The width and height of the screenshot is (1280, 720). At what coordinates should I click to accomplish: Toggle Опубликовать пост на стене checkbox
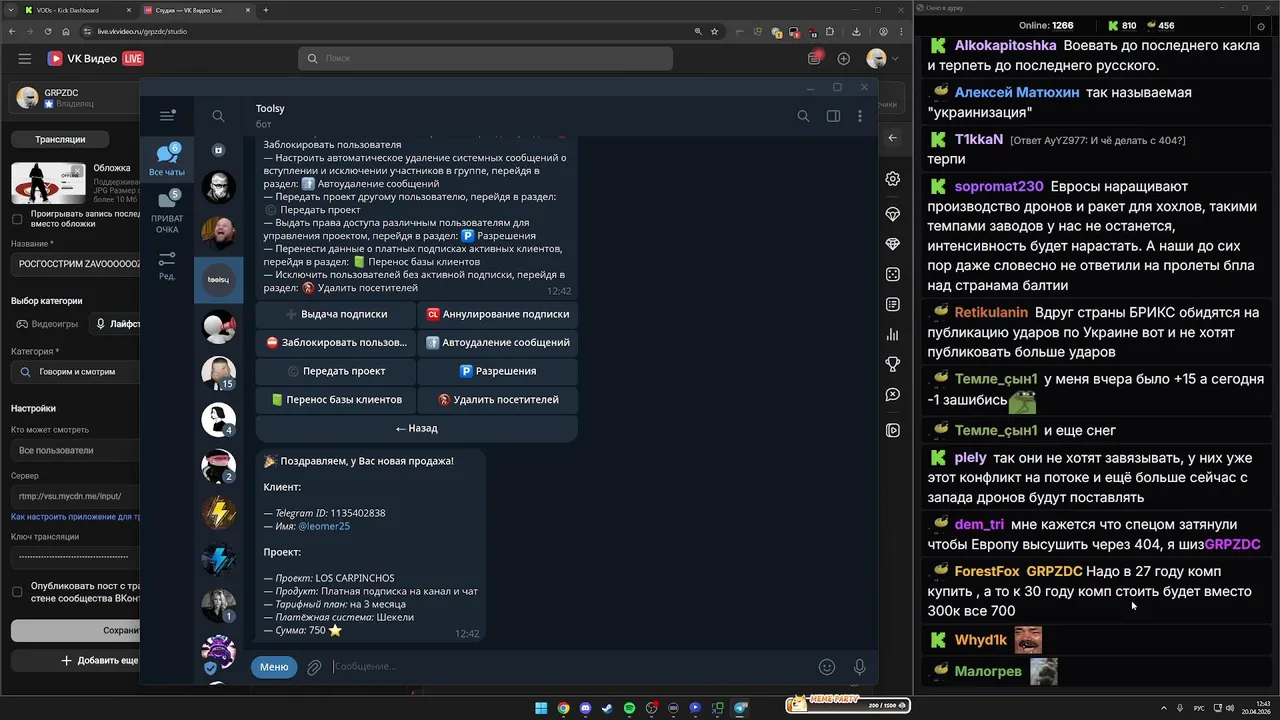(x=17, y=592)
